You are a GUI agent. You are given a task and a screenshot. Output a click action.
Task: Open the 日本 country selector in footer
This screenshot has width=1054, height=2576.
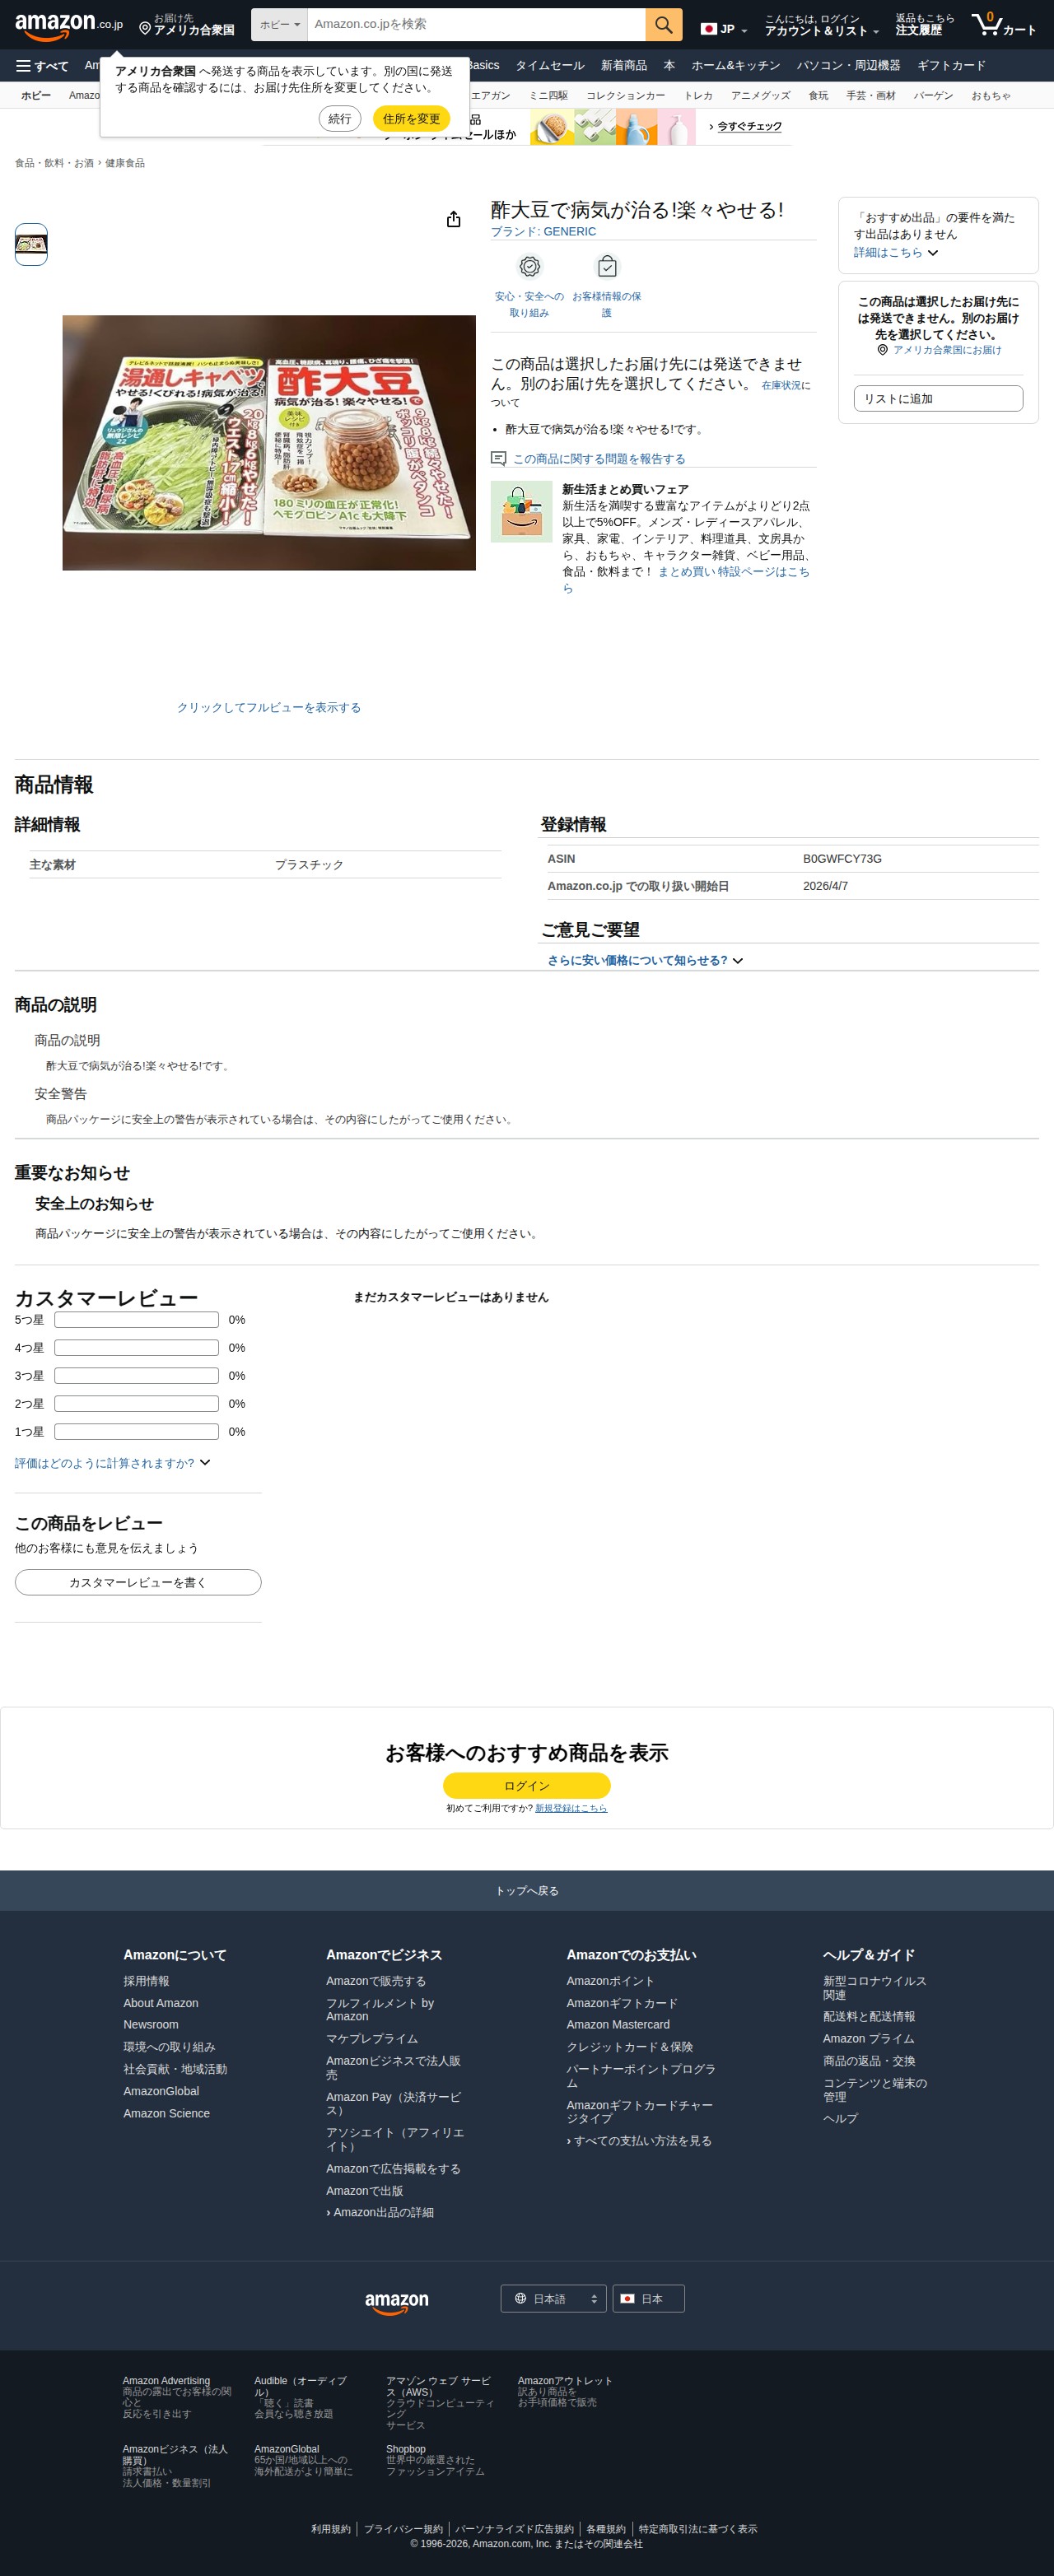pyautogui.click(x=648, y=2299)
